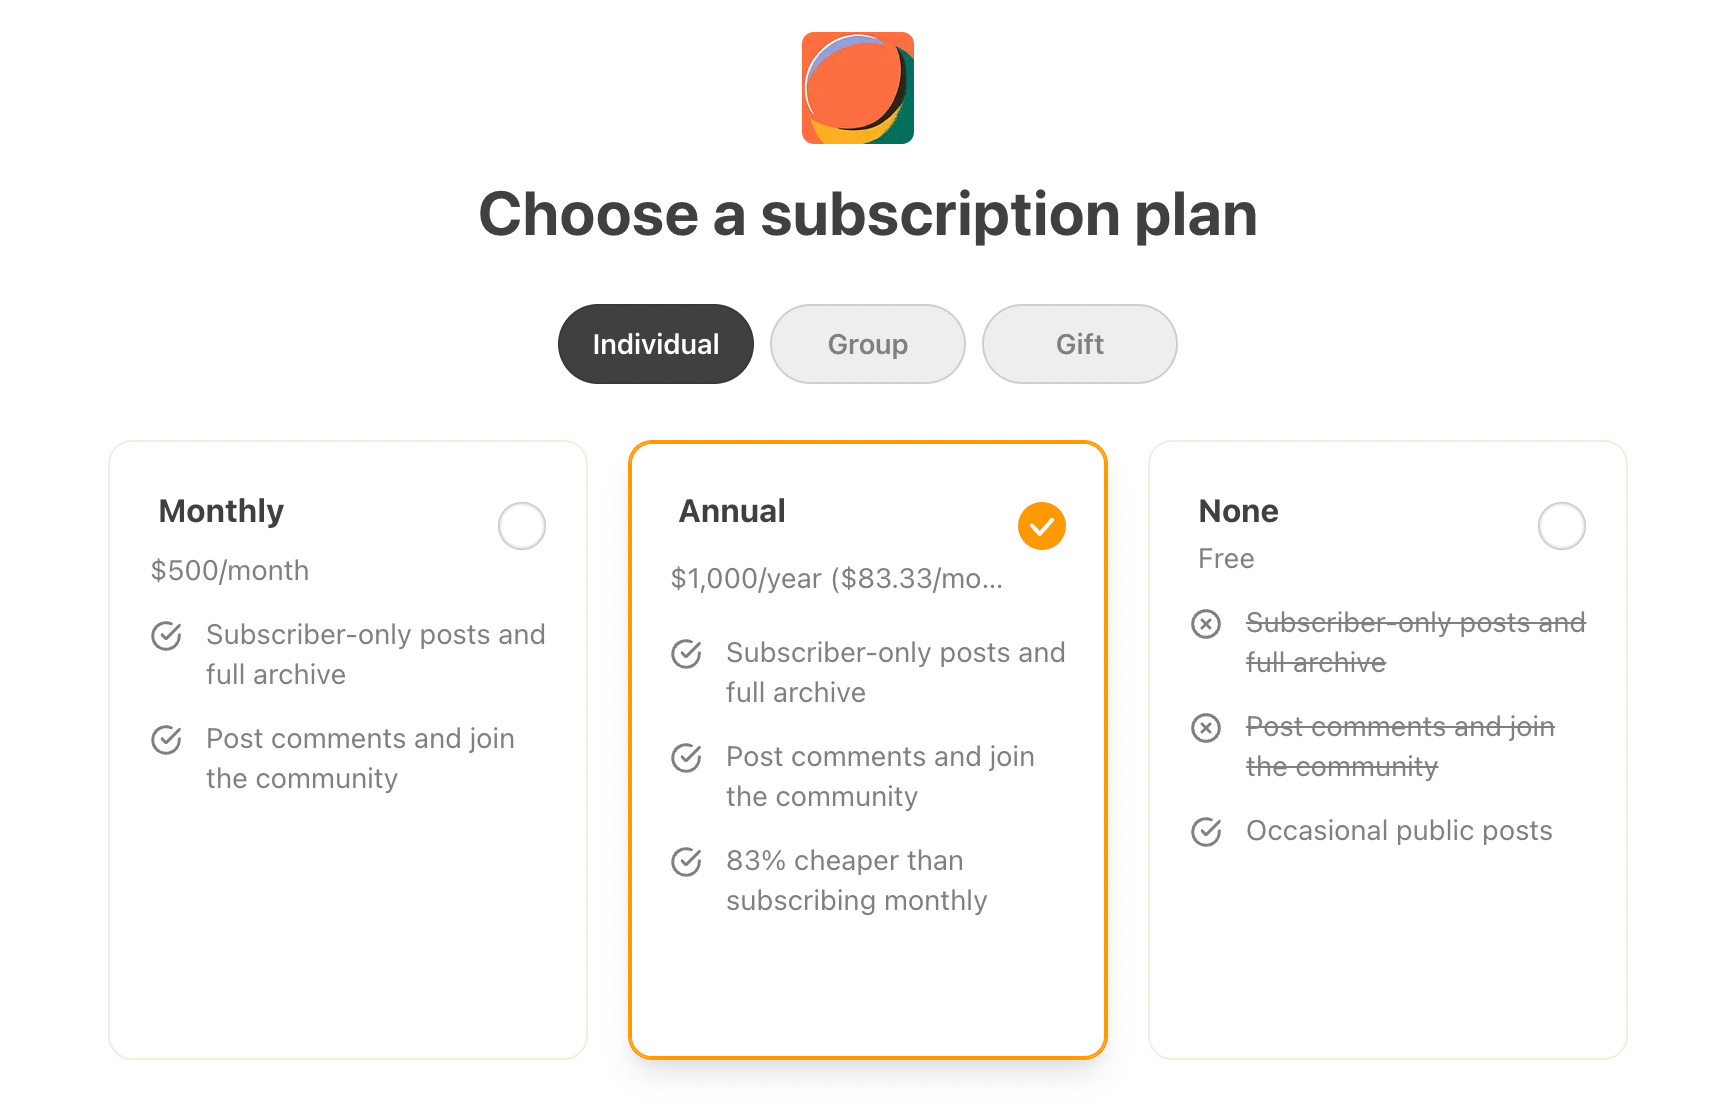Click the checkmark beside 'Occasional public posts'
The image size is (1730, 1108).
coord(1207,831)
